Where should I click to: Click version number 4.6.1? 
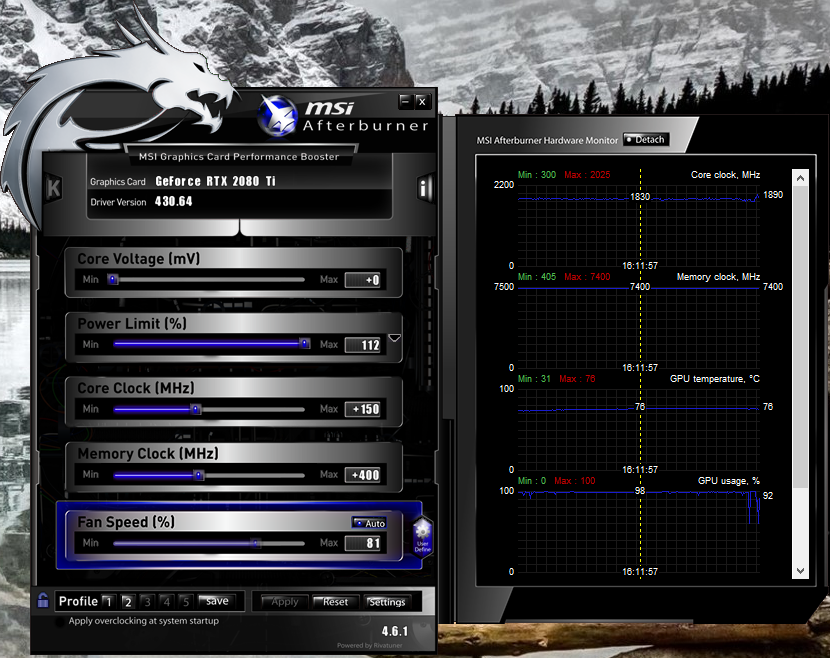point(395,631)
